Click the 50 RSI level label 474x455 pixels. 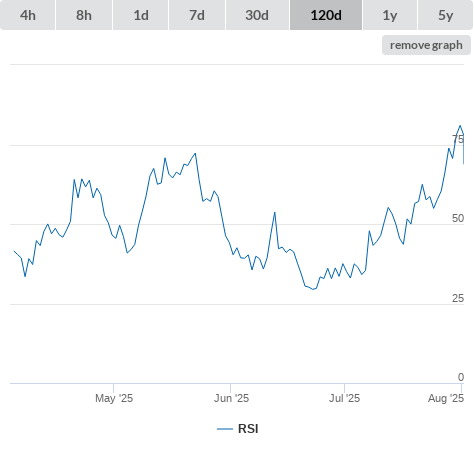(458, 218)
